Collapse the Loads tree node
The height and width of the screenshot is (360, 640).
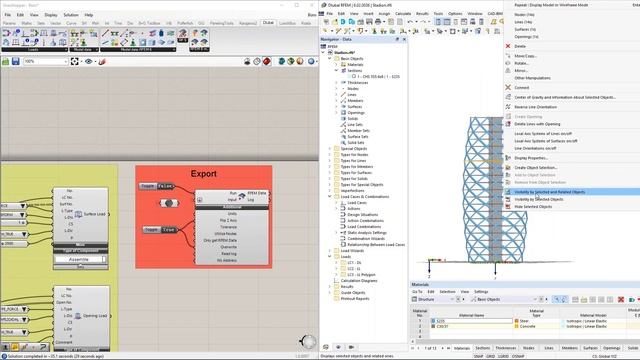coord(330,257)
